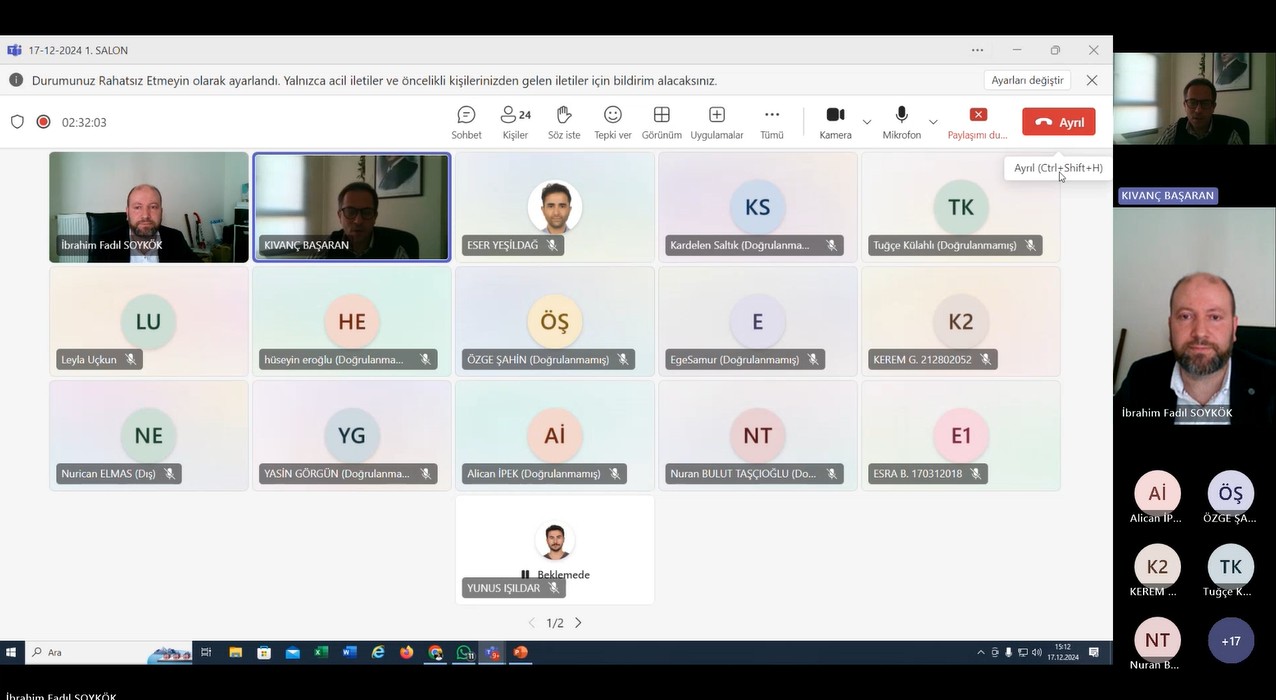The height and width of the screenshot is (700, 1276).
Task: Show the Kişiler participants list
Action: 515,122
